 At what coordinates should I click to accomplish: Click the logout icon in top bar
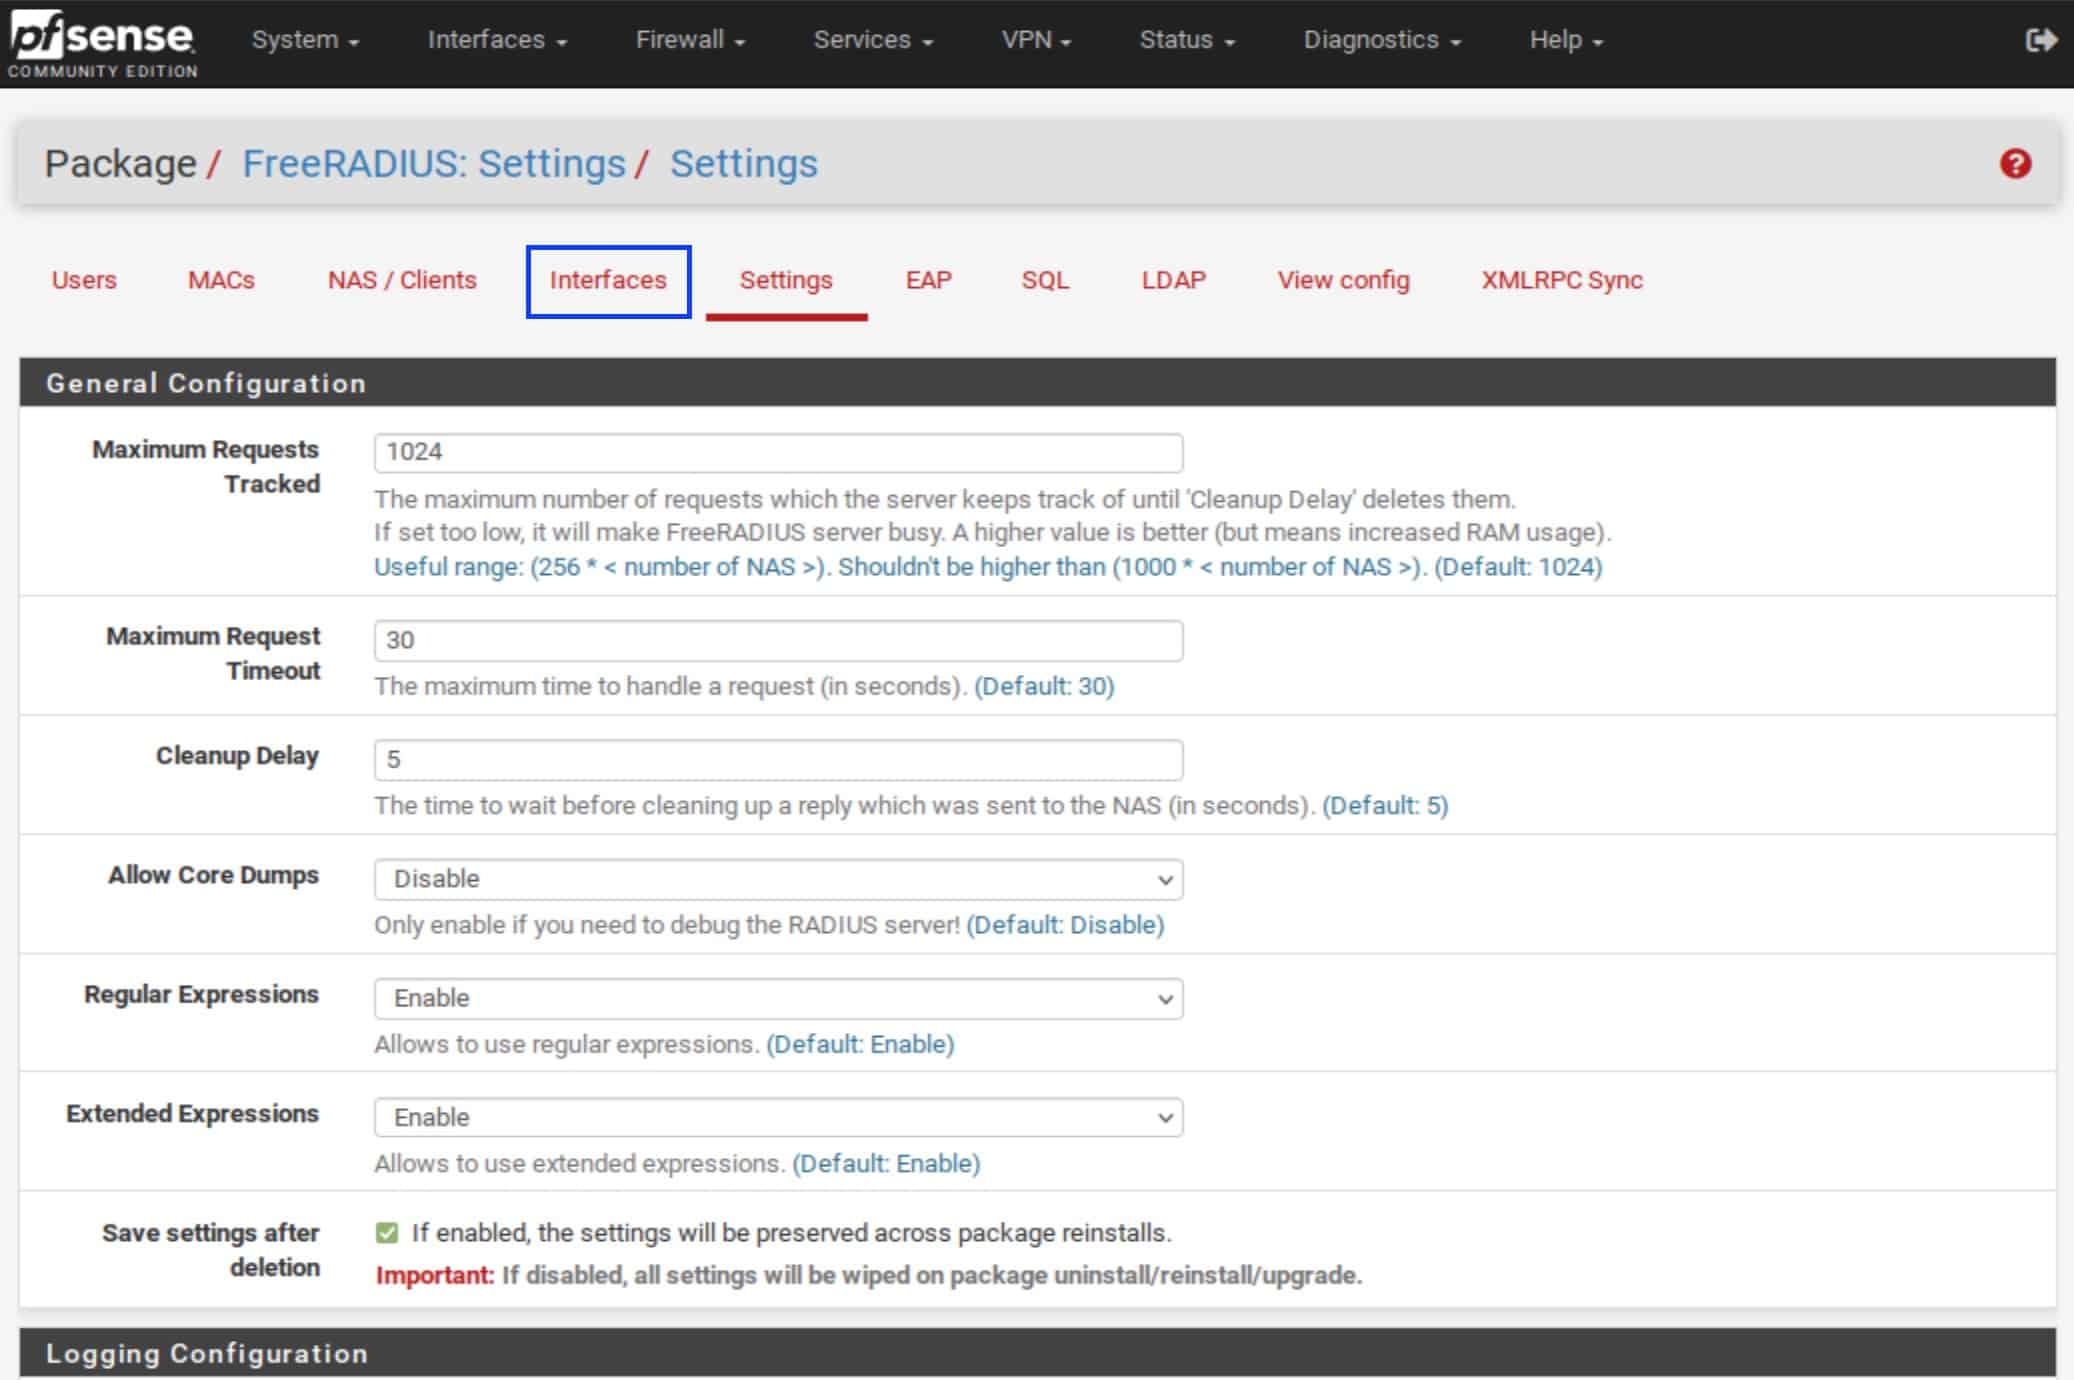[x=2041, y=40]
